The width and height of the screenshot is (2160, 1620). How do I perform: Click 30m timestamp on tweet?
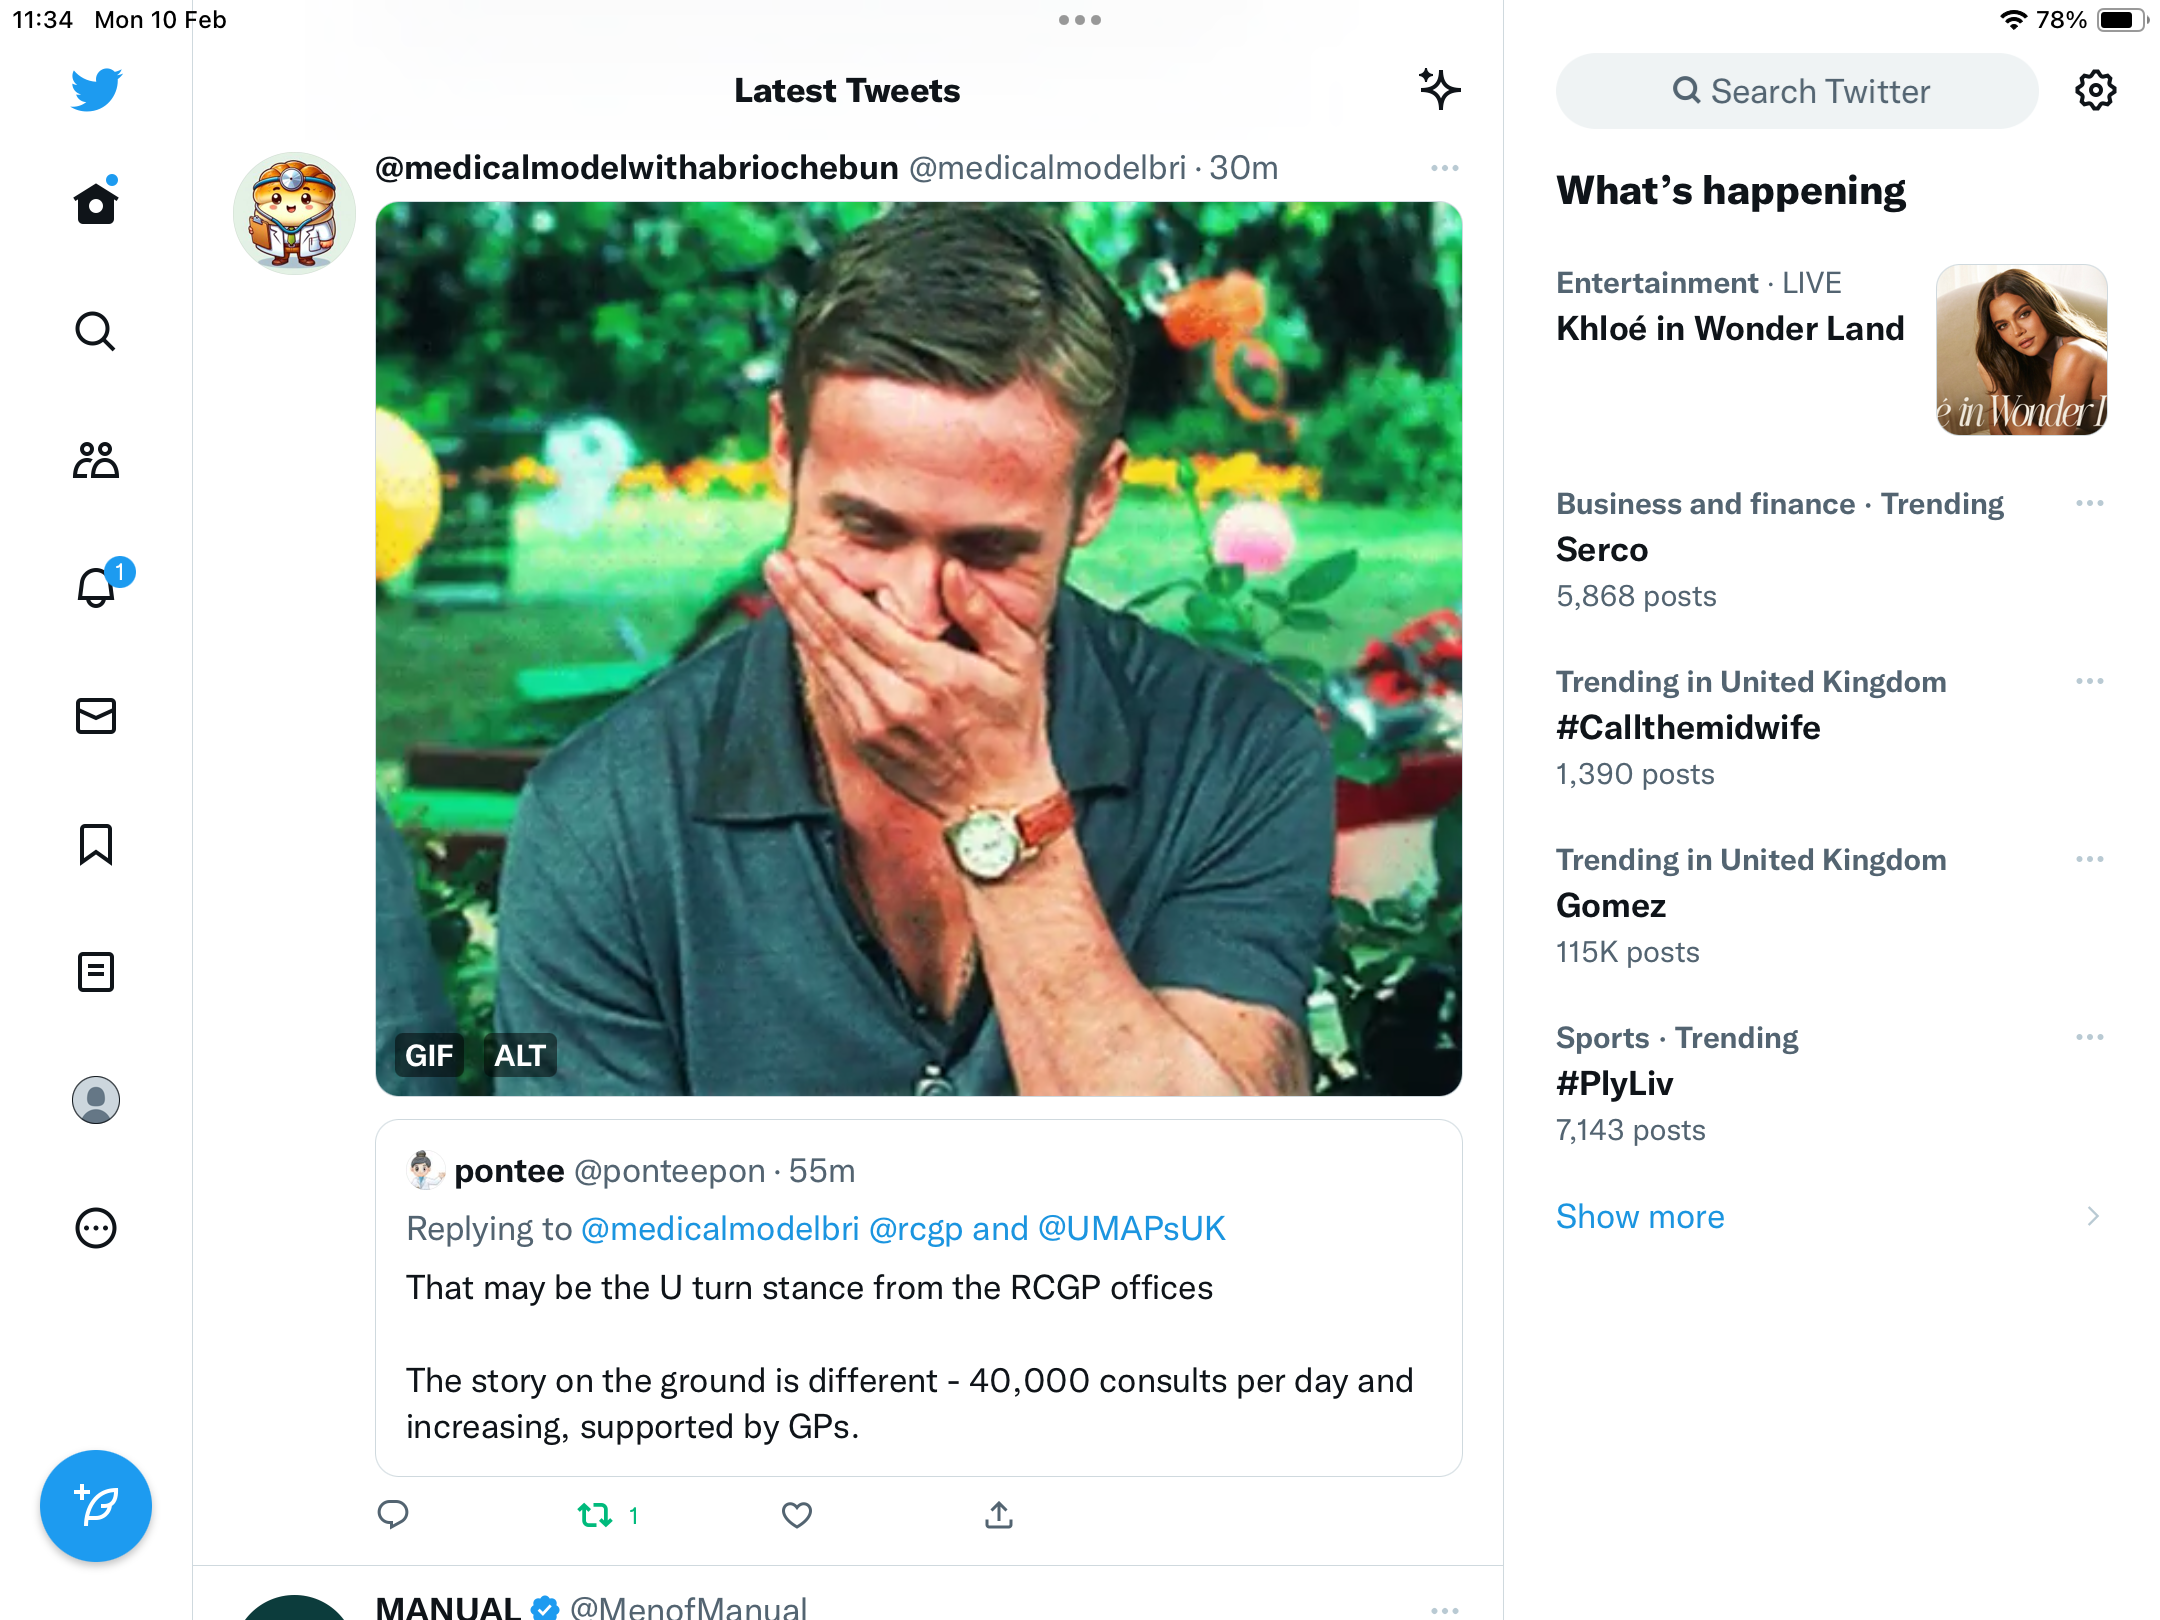[x=1244, y=168]
